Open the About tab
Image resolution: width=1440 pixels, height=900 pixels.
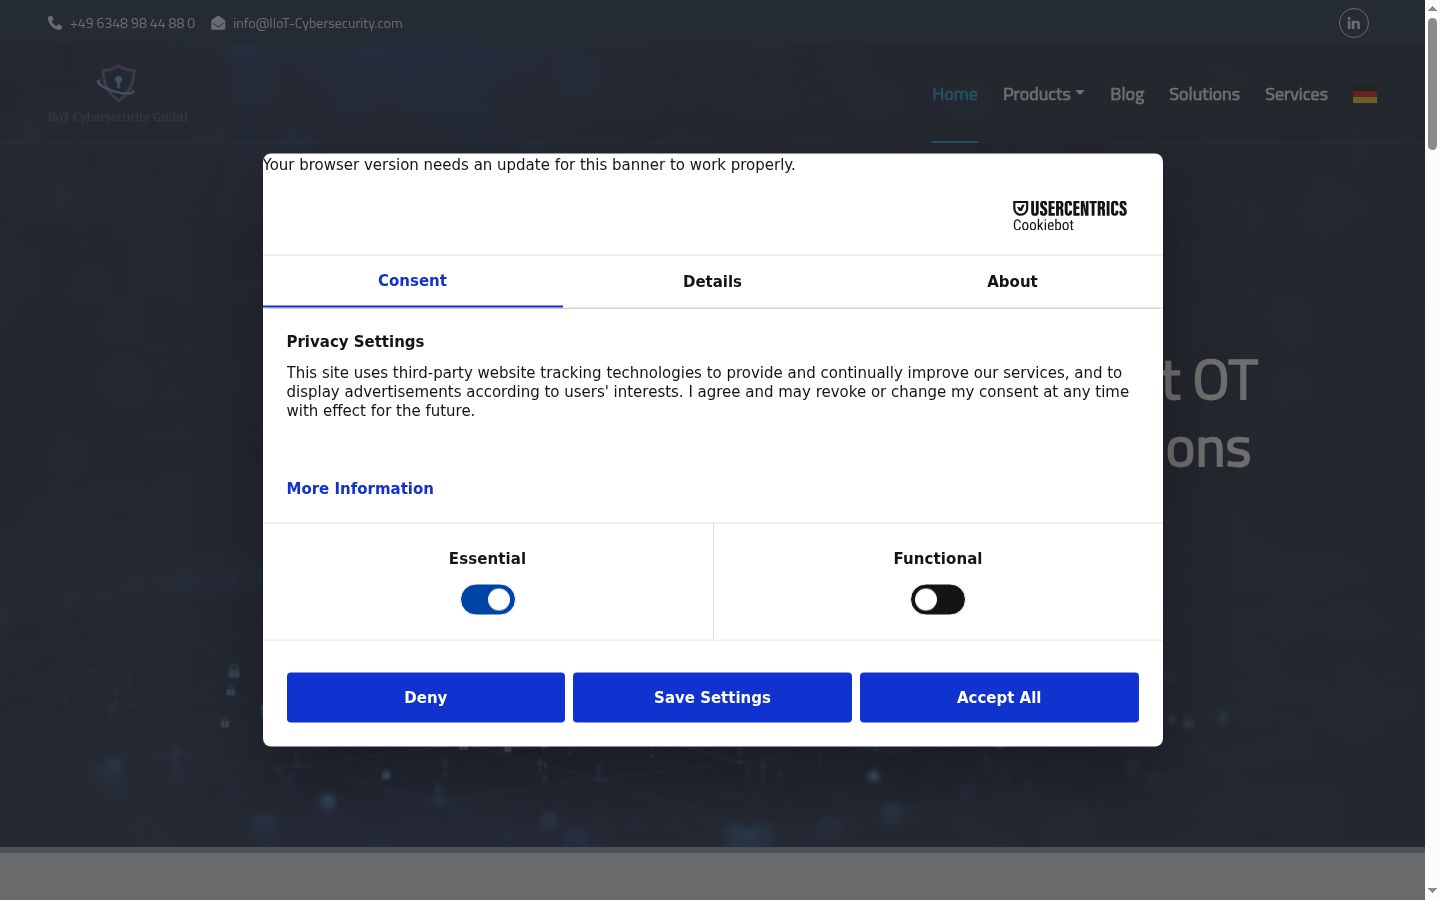pyautogui.click(x=1012, y=282)
